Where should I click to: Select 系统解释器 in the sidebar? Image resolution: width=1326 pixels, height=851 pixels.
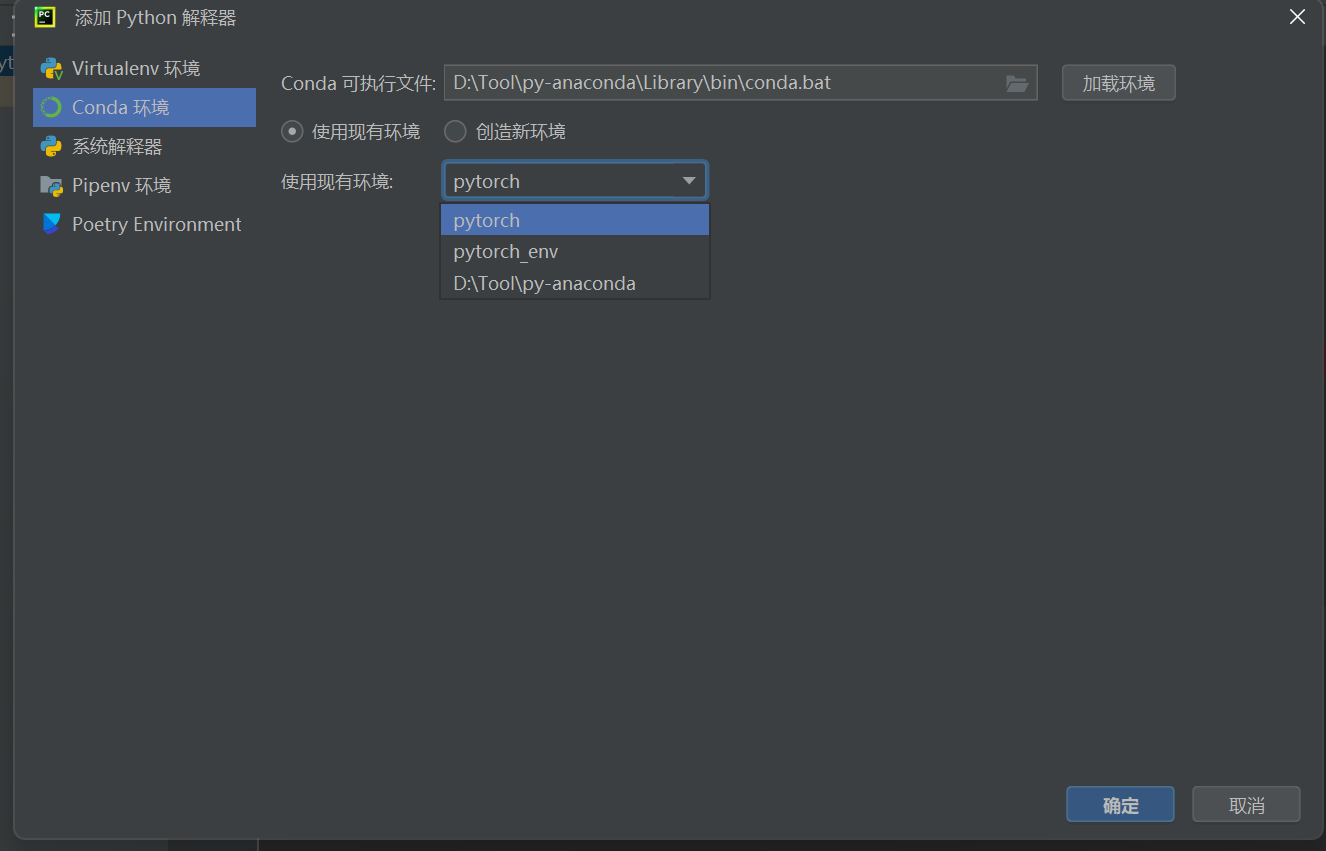pyautogui.click(x=144, y=147)
